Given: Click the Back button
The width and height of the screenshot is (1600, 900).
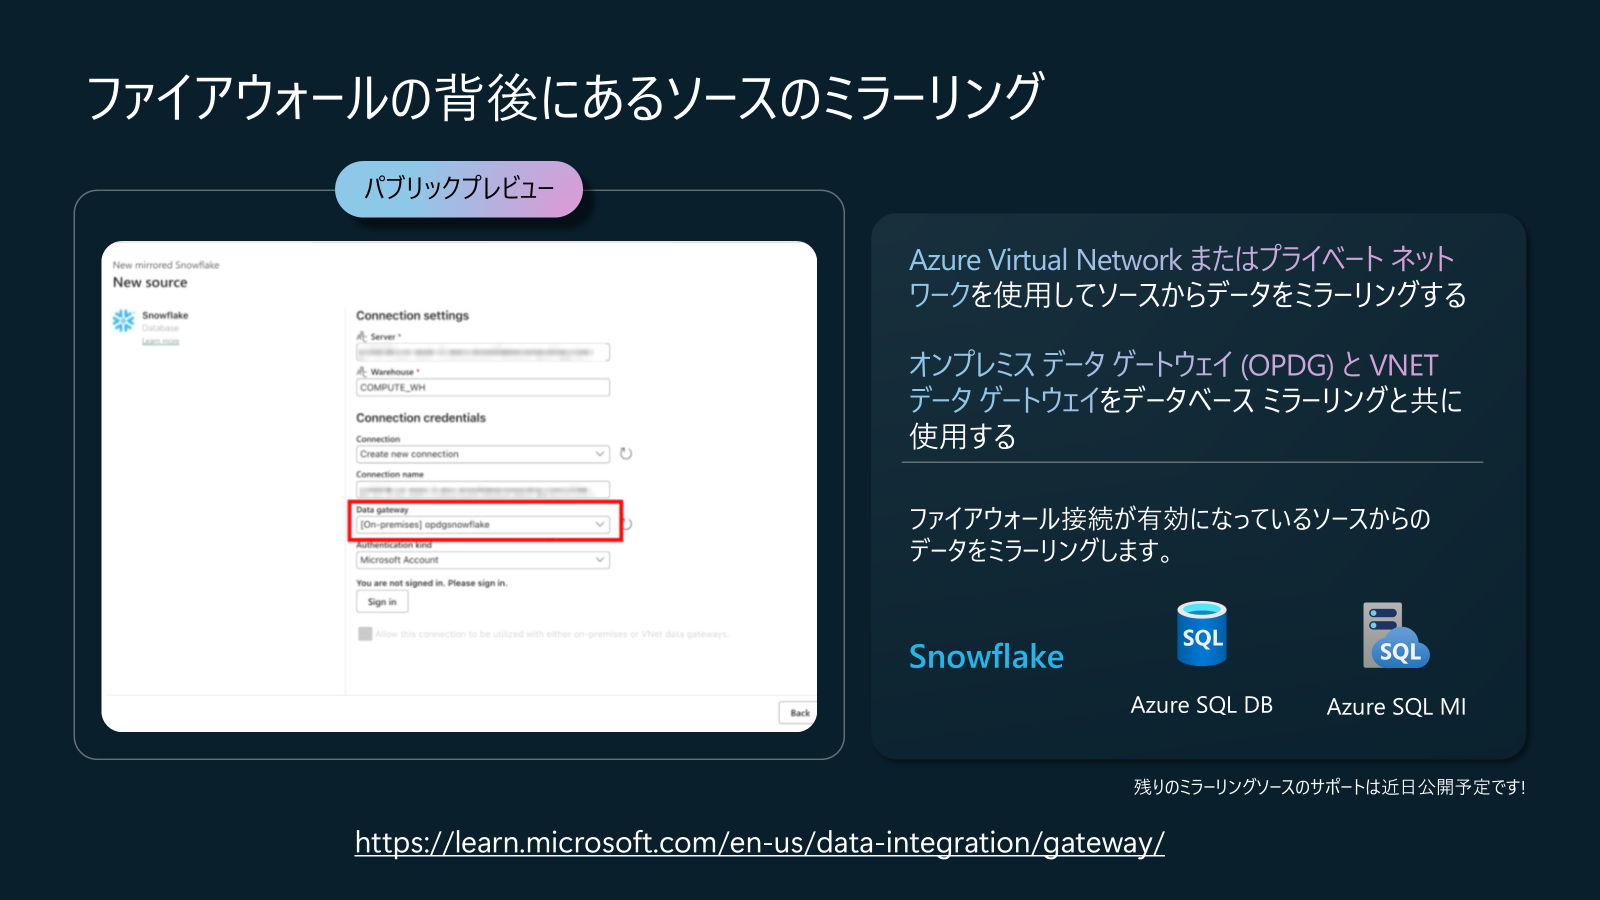Looking at the screenshot, I should 799,713.
